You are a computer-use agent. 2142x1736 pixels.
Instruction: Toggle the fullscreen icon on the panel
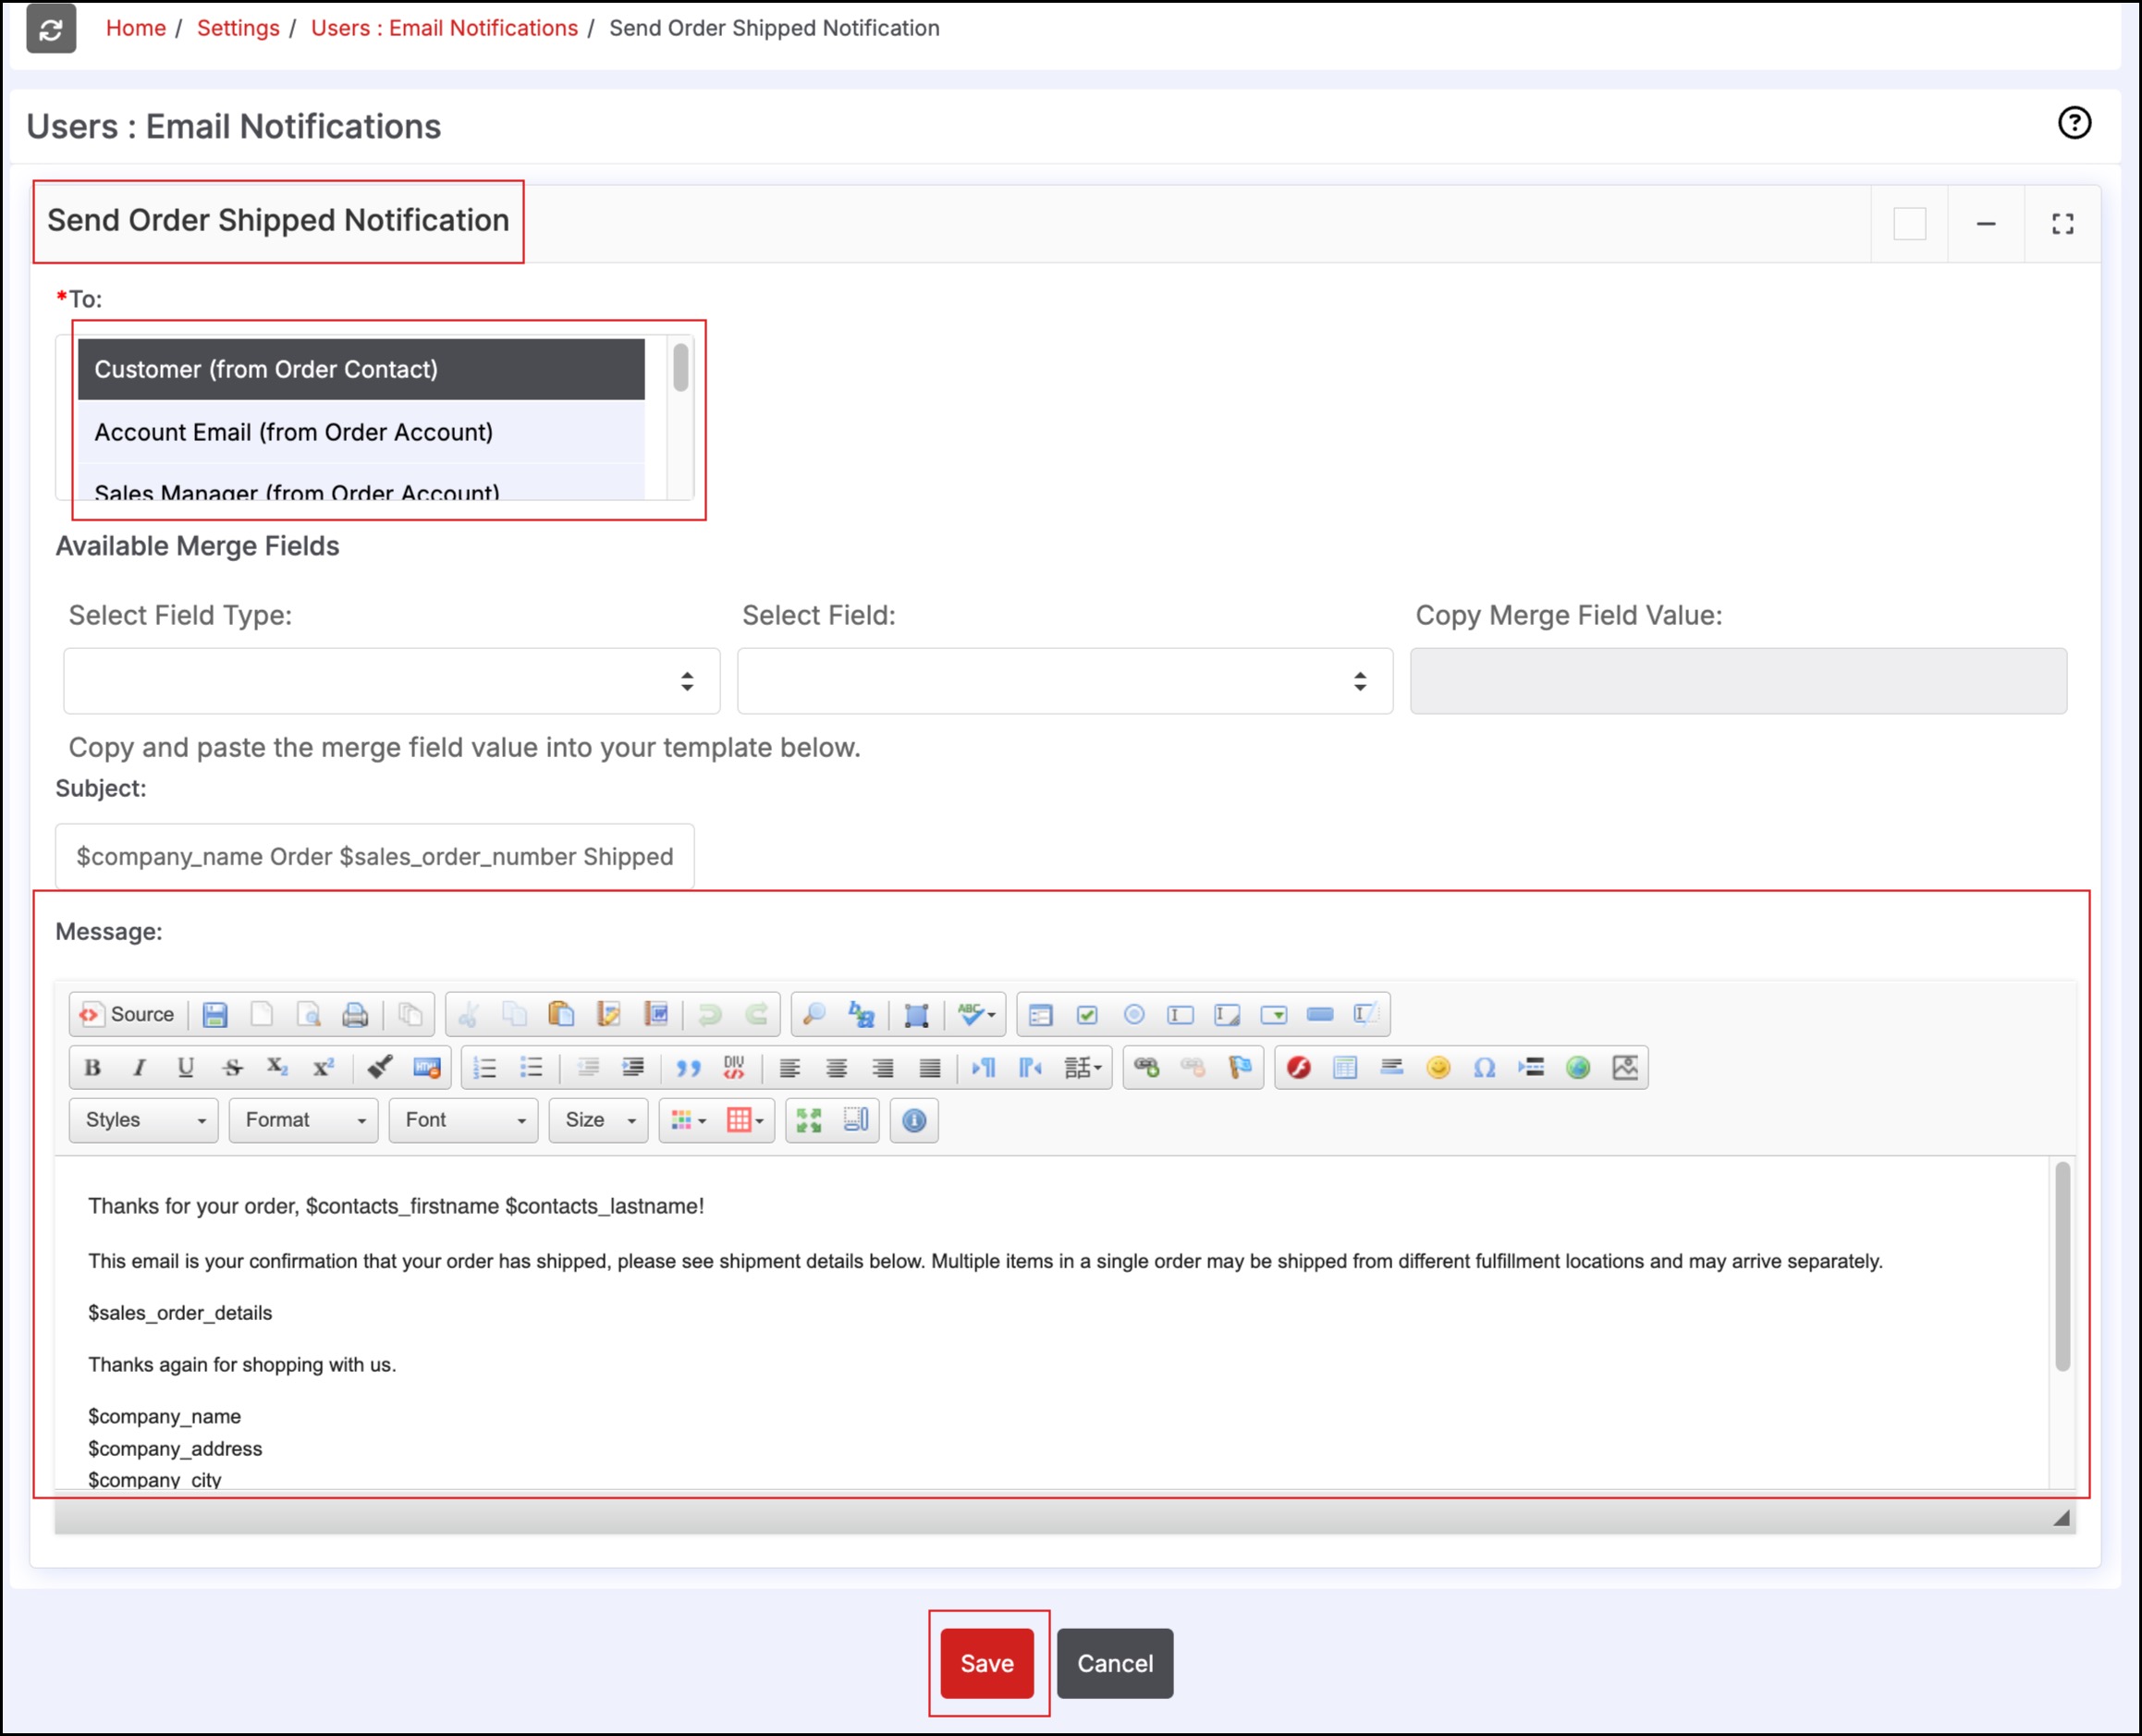tap(2062, 224)
